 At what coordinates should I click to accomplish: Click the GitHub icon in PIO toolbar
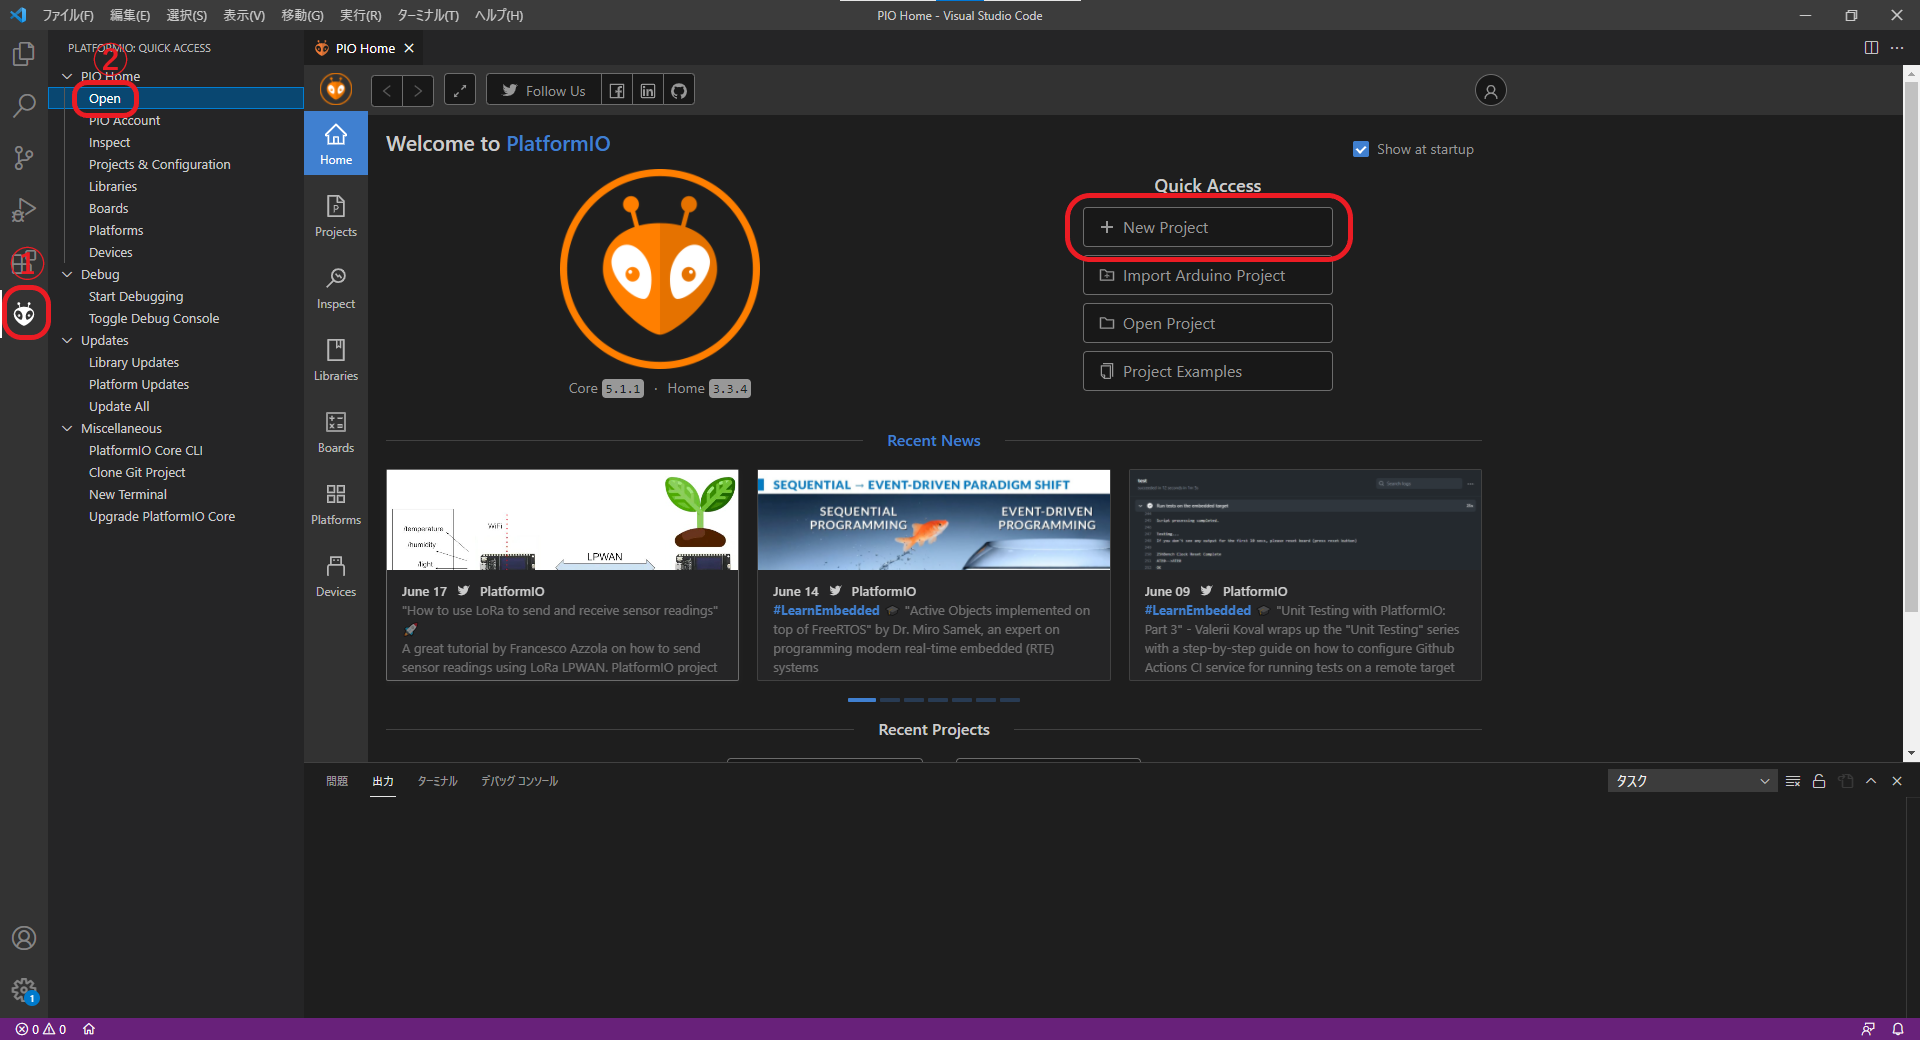tap(679, 91)
